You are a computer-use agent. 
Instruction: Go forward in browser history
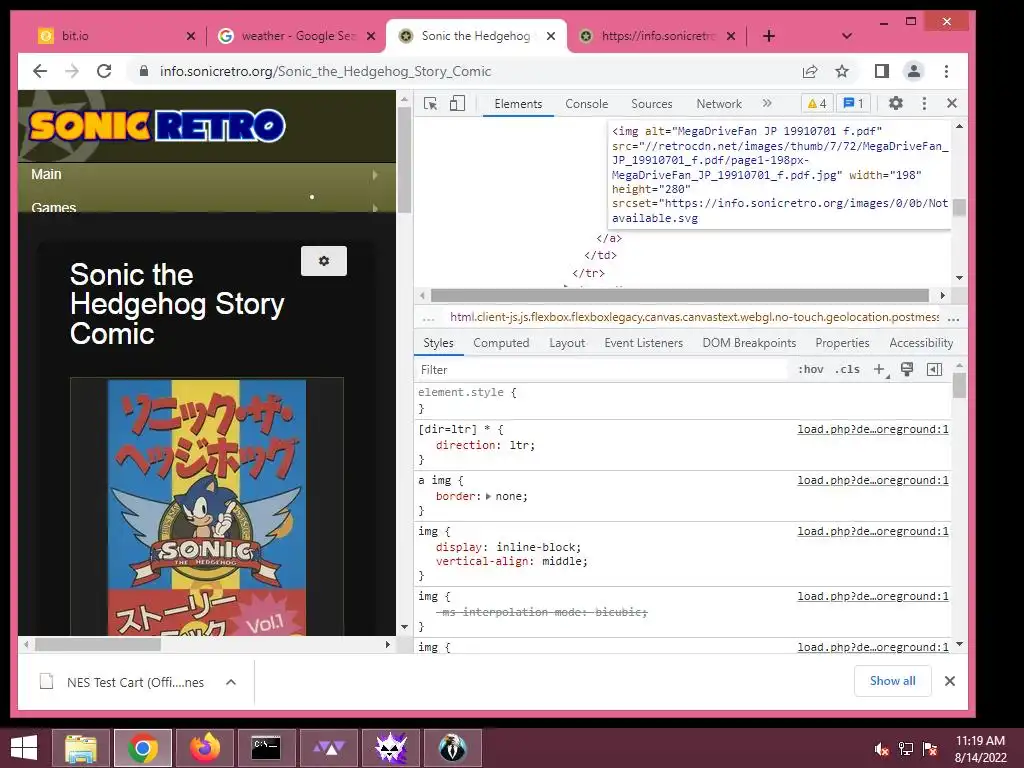[72, 71]
